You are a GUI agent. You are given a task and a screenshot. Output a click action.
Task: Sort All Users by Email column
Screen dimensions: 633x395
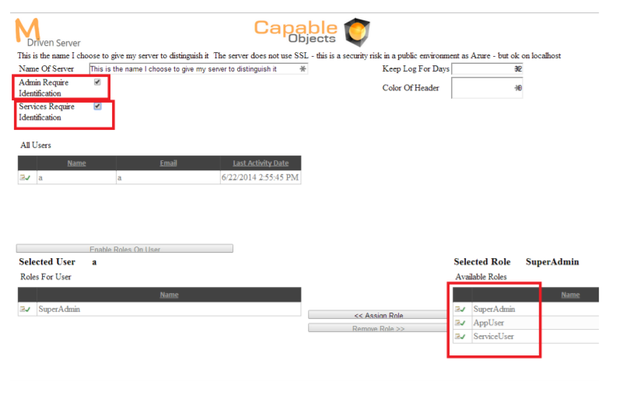168,163
